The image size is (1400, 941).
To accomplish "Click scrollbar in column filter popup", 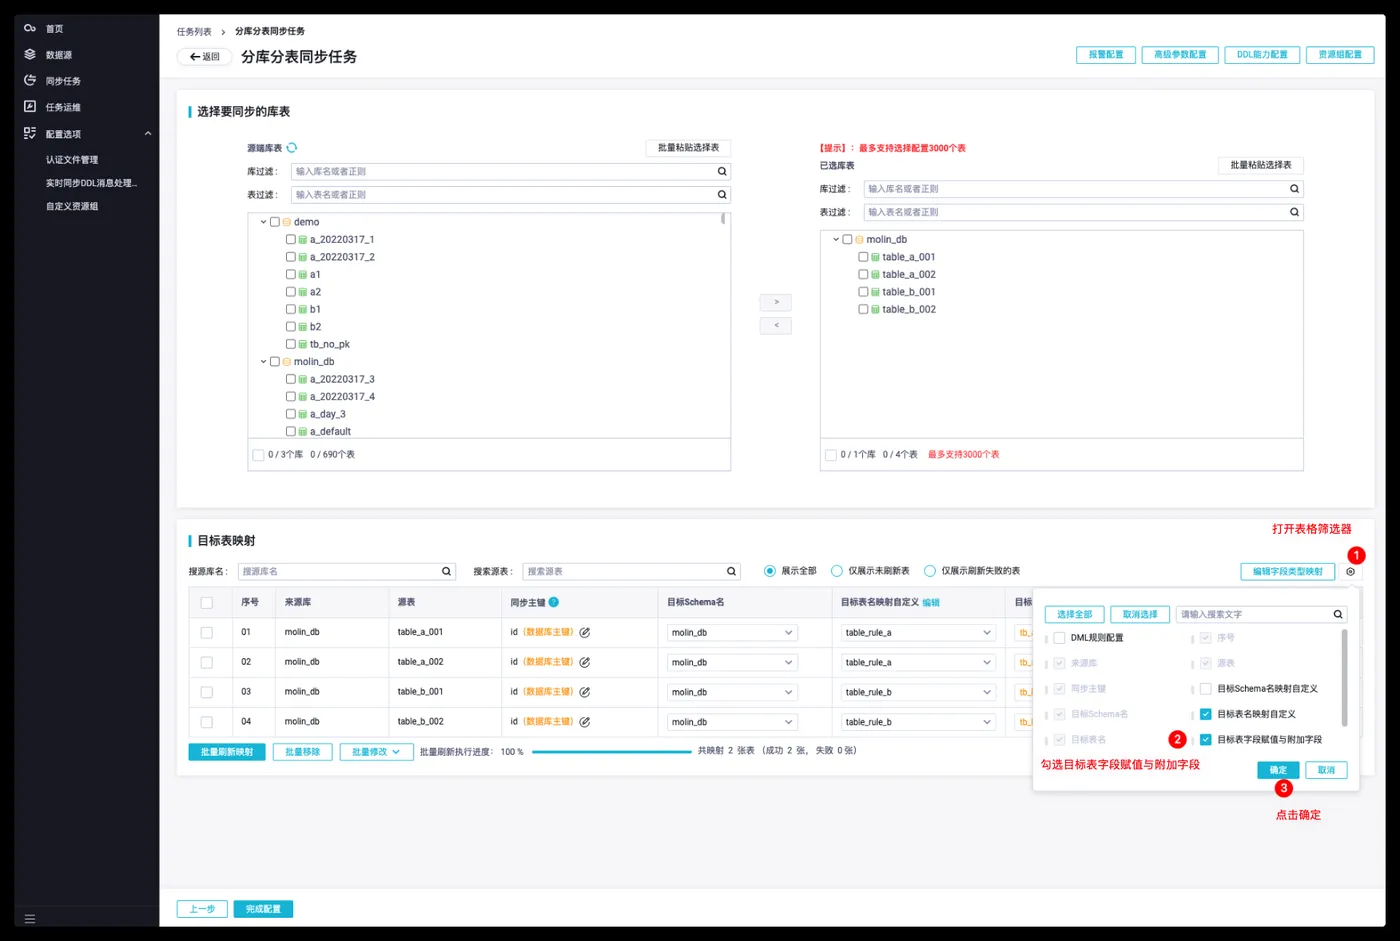I will tap(1344, 677).
